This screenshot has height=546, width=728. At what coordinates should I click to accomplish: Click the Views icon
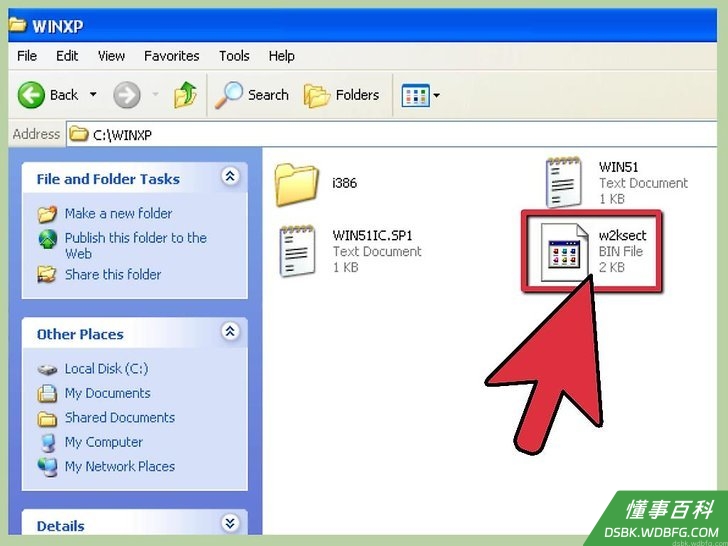click(x=416, y=95)
